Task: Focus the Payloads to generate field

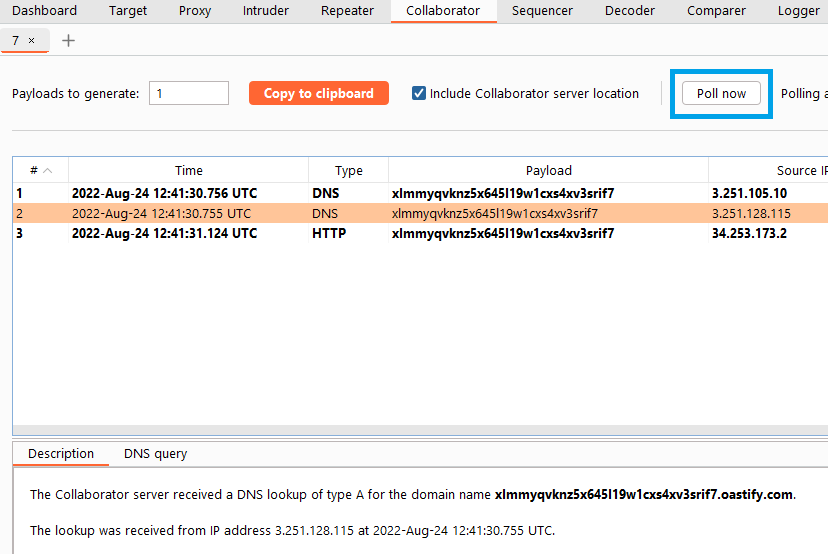Action: click(x=189, y=93)
